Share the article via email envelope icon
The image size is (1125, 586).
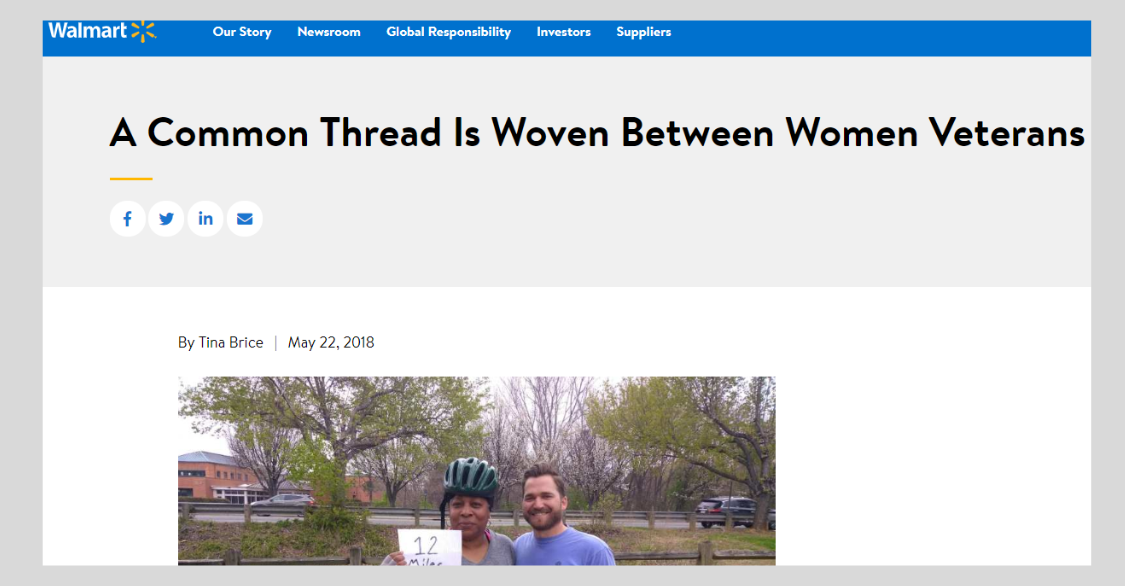[x=245, y=219]
